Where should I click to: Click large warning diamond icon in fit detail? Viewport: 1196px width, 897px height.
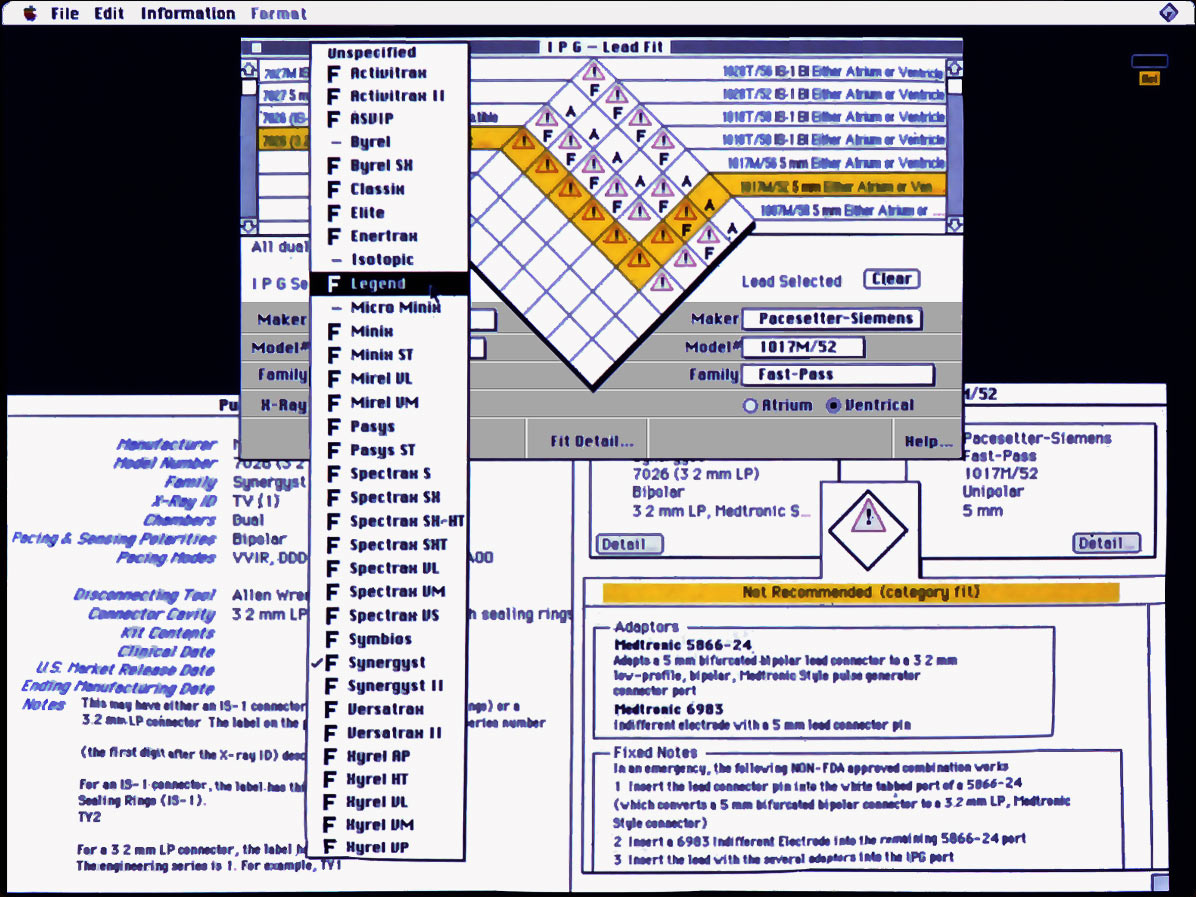868,528
